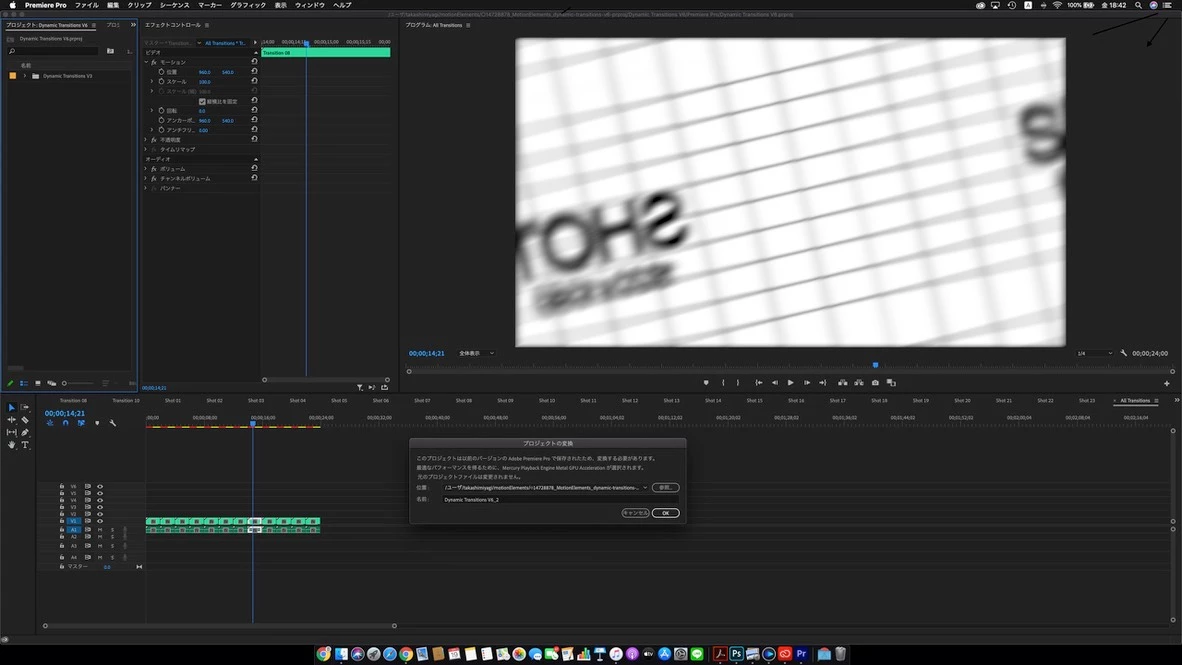Image resolution: width=1182 pixels, height=665 pixels.
Task: Toggle V3 track output eye
Action: pyautogui.click(x=100, y=507)
